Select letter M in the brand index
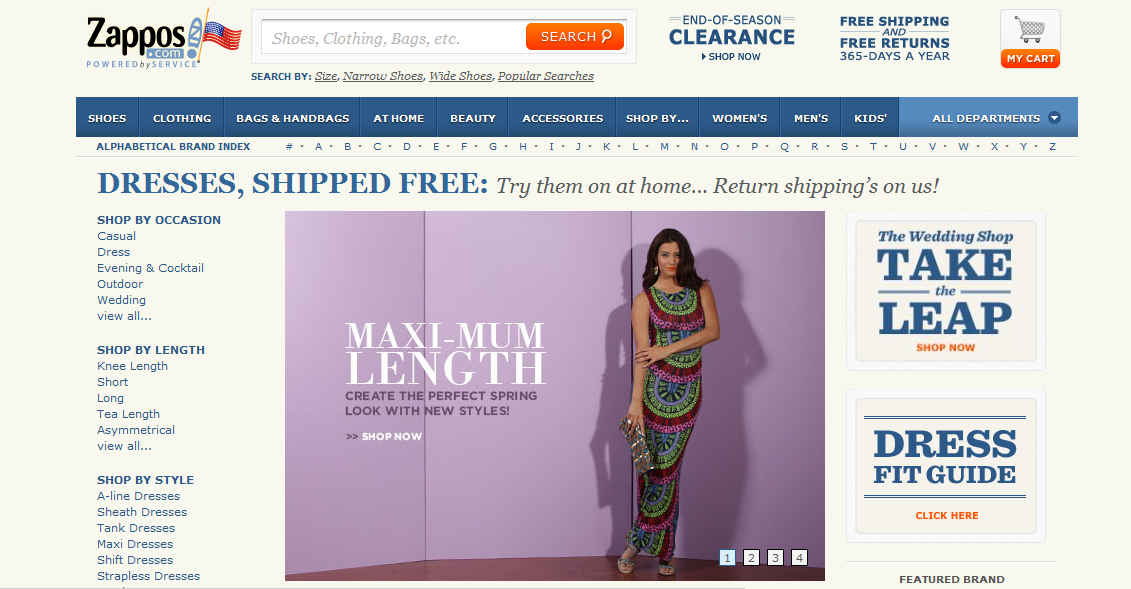 tap(664, 146)
